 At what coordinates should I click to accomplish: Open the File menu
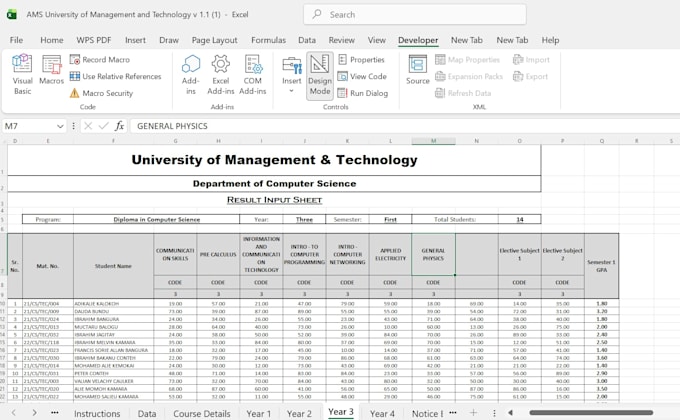(x=16, y=40)
